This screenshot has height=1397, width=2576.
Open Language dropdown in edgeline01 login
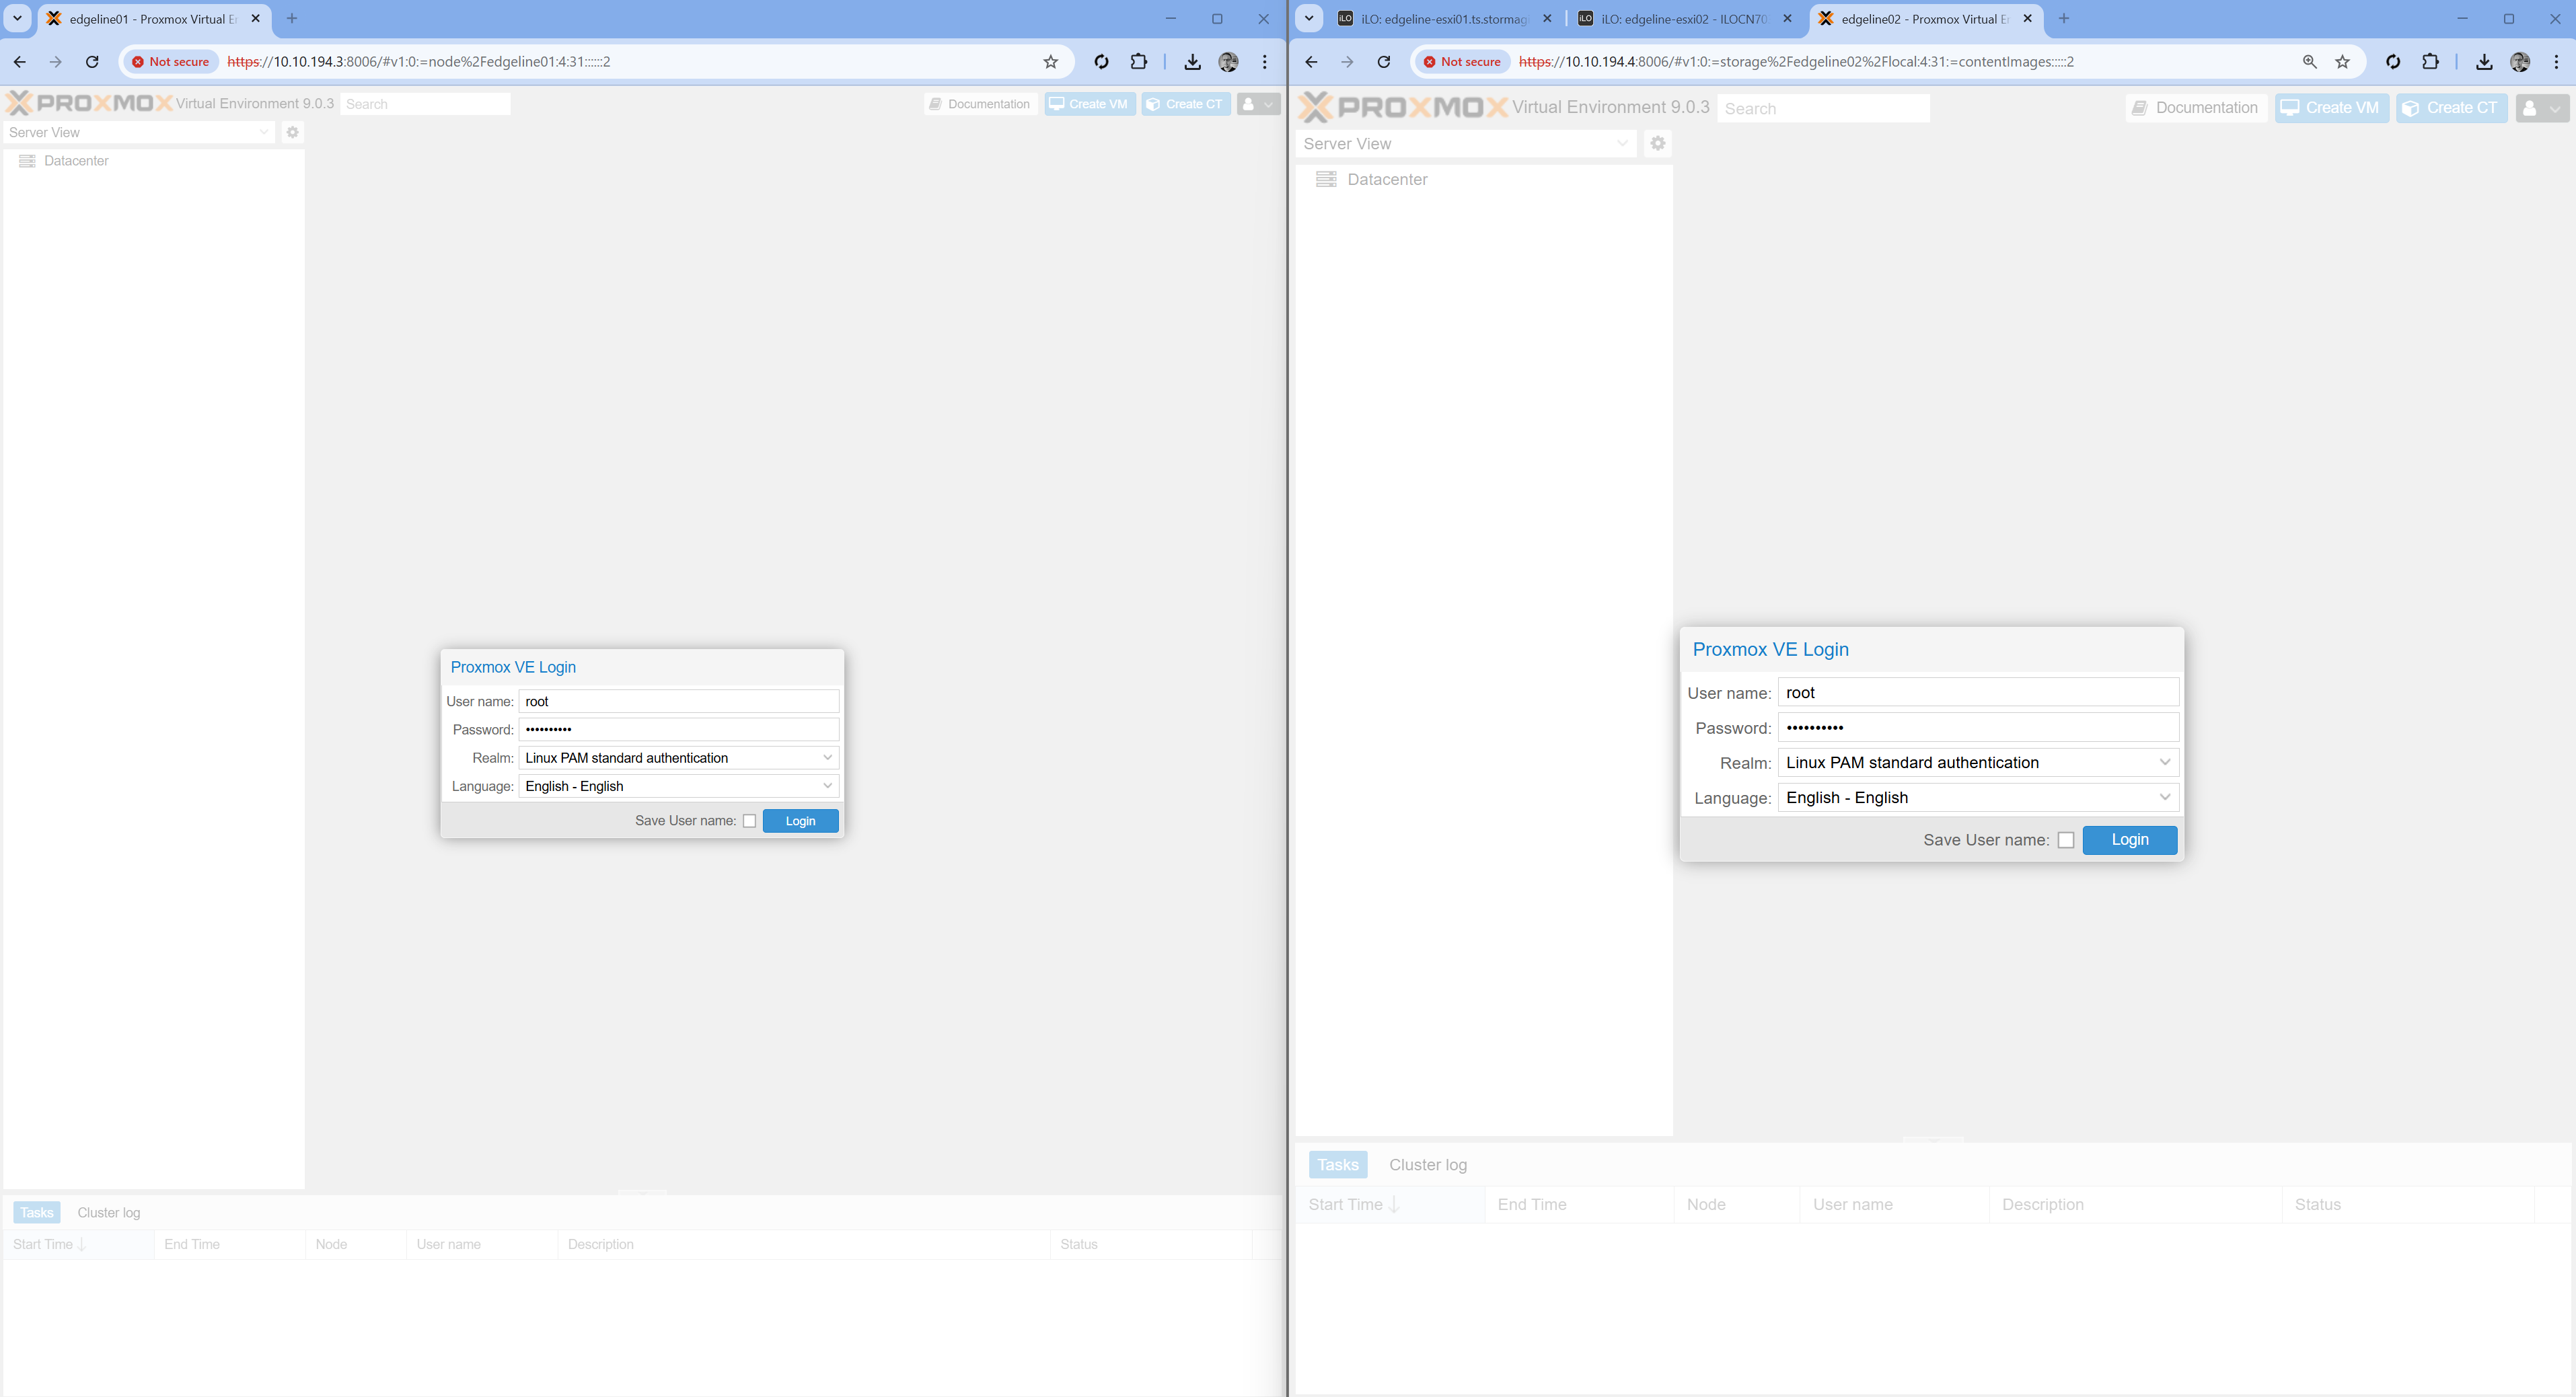point(827,786)
